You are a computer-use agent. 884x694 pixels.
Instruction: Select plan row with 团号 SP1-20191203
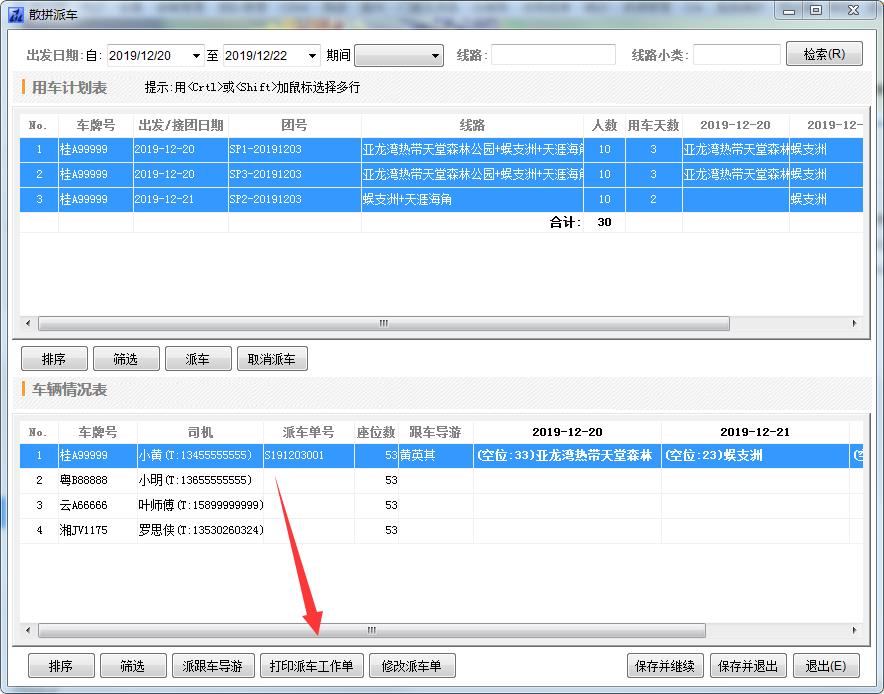click(441, 149)
